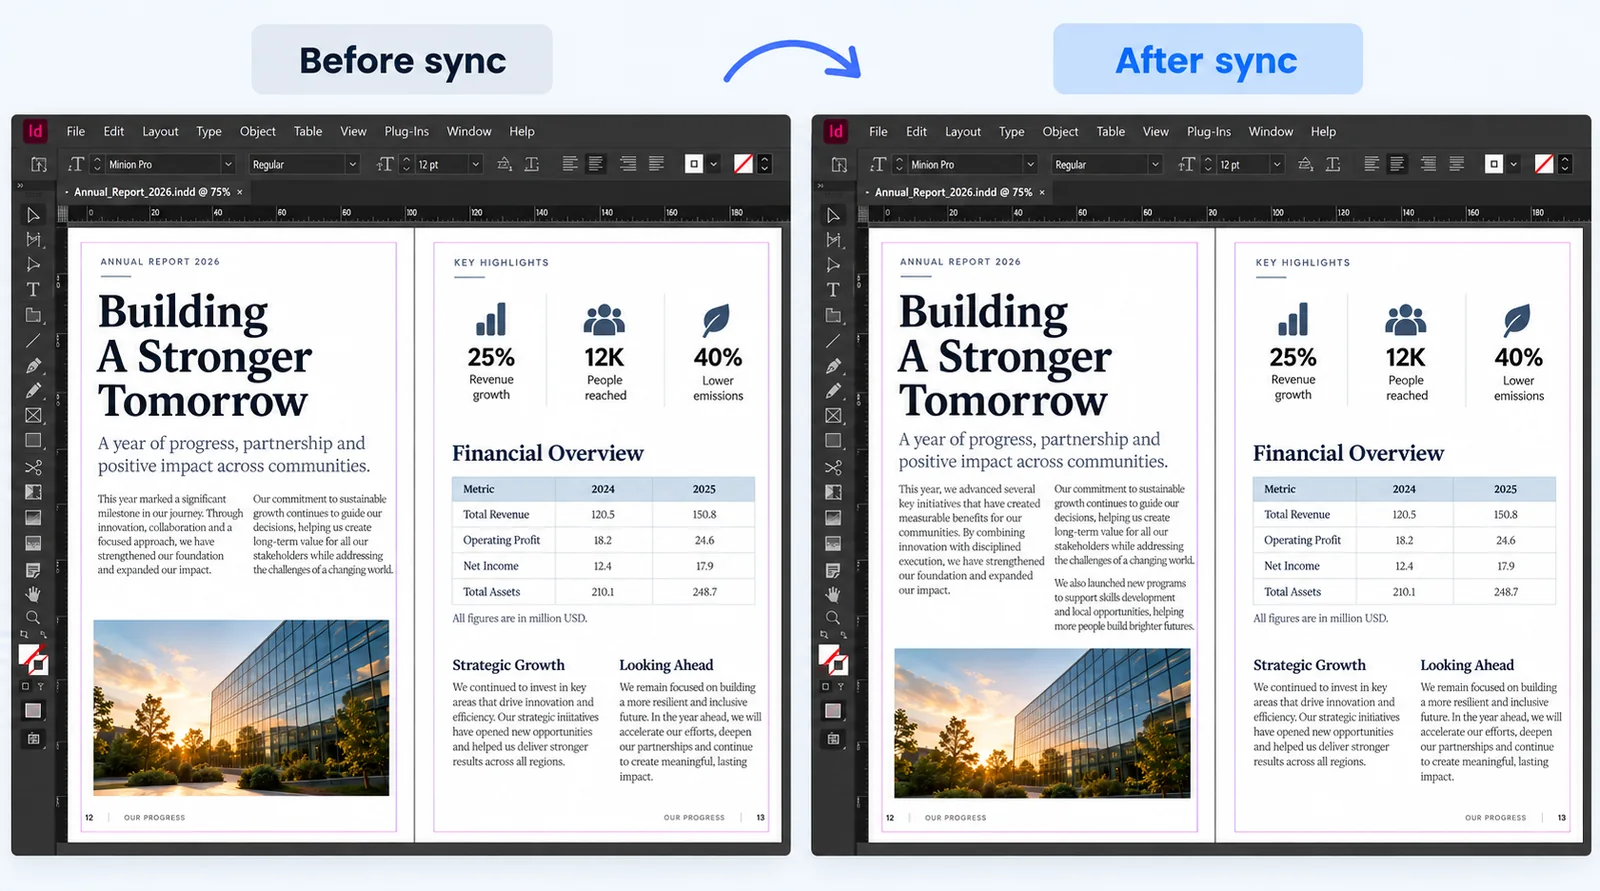Viewport: 1600px width, 891px height.
Task: Click the font size stepper in After sync control bar
Action: click(1208, 164)
